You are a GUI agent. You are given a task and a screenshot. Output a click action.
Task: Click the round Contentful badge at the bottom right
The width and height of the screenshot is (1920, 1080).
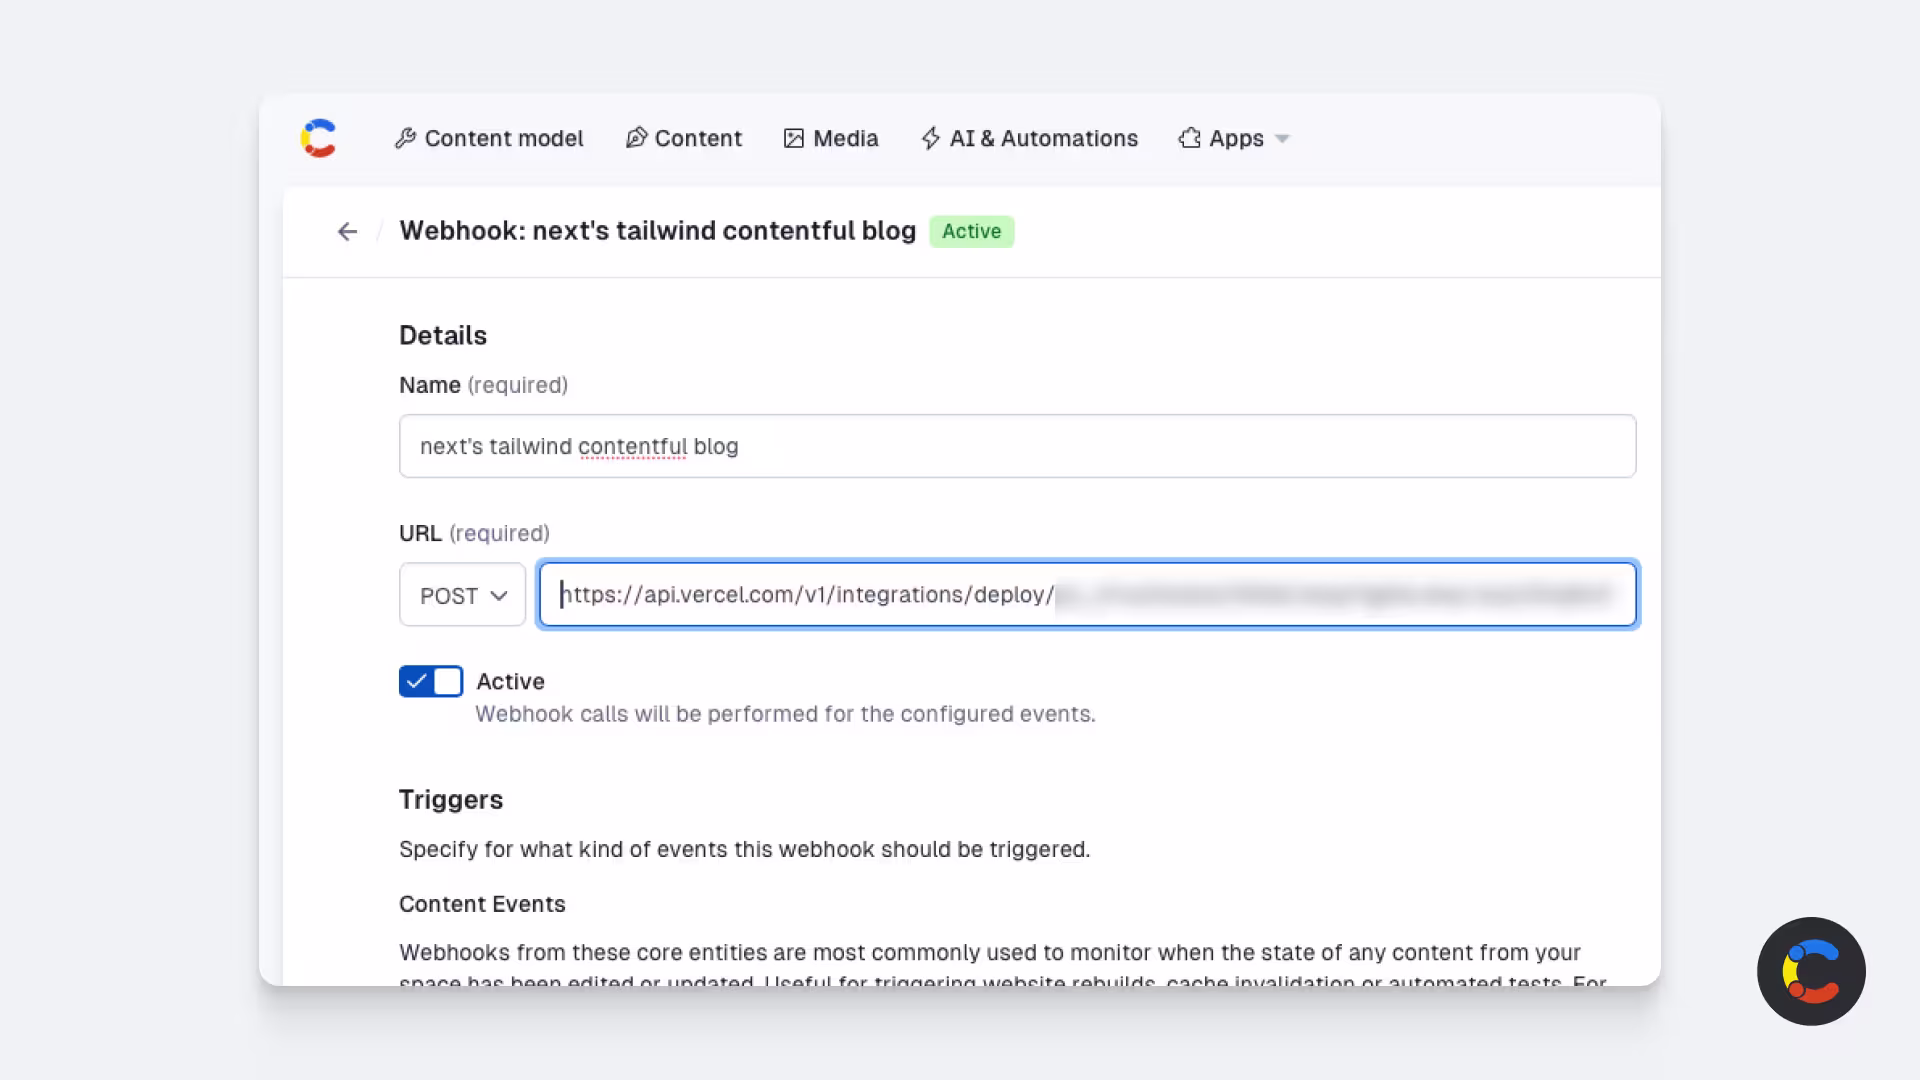point(1811,971)
